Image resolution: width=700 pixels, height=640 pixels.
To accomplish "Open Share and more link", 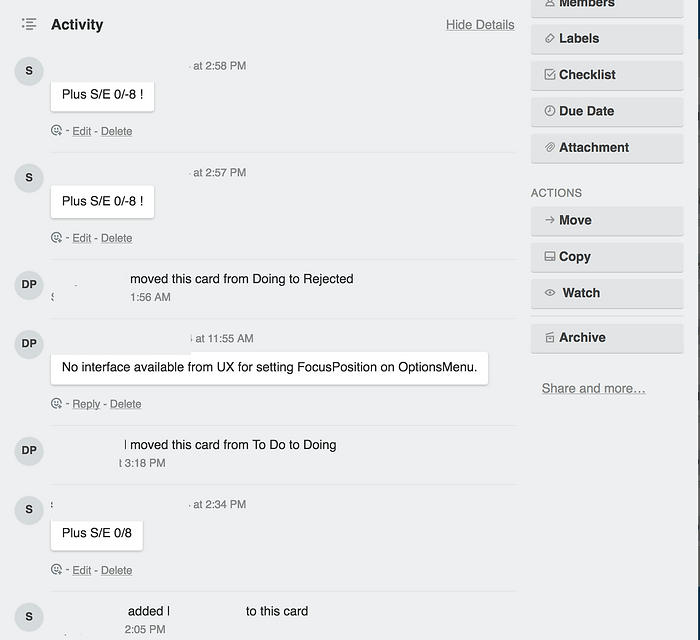I will [x=593, y=388].
